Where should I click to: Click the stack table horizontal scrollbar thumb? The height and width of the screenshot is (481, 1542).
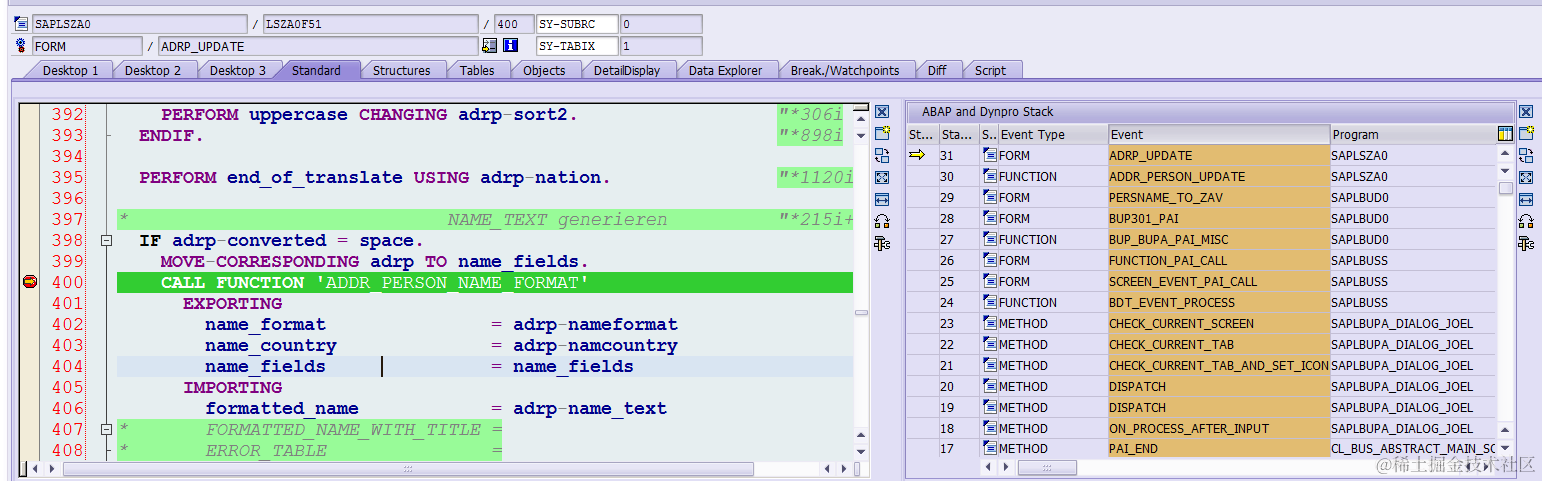[x=1047, y=467]
